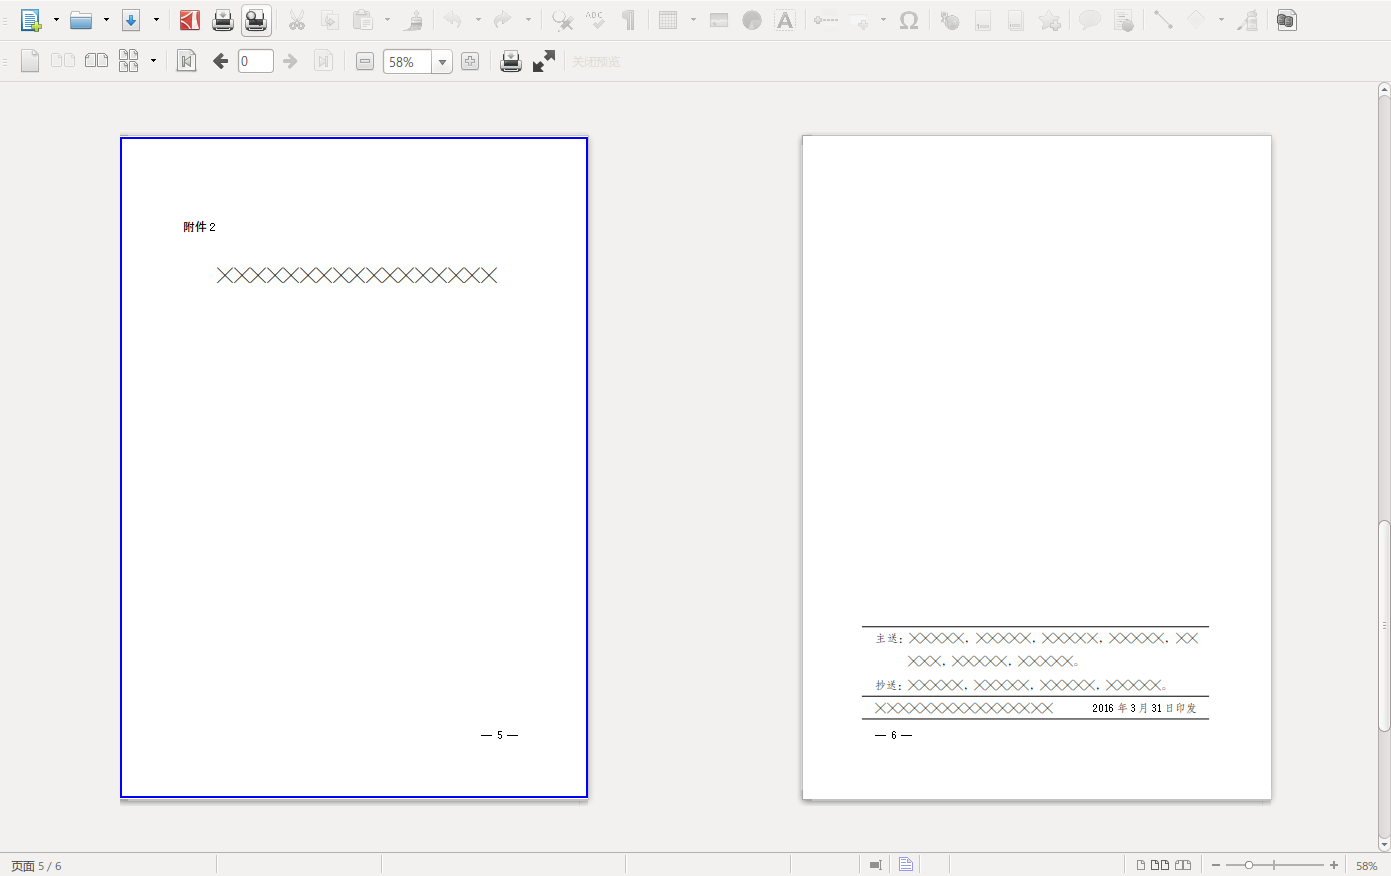This screenshot has width=1391, height=876.
Task: Go to next page arrow
Action: 290,61
